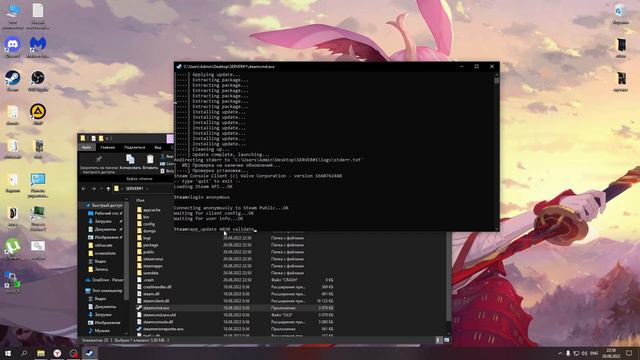Open the notification center icon
640x360 pixels.
[x=629, y=353]
